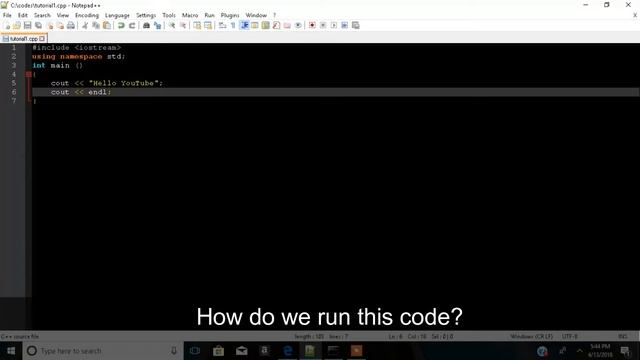This screenshot has height=360, width=640.
Task: Open the Function List panel icon
Action: coord(276,25)
